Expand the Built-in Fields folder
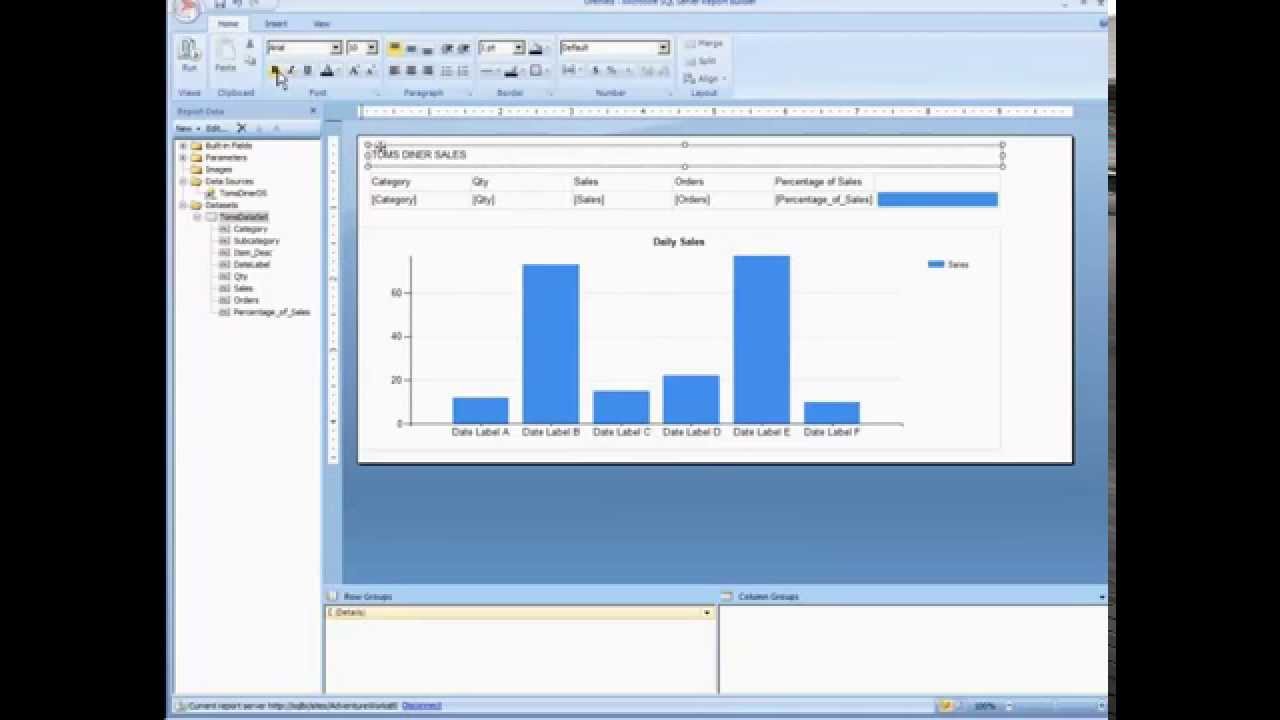This screenshot has width=1280, height=720. (x=183, y=146)
